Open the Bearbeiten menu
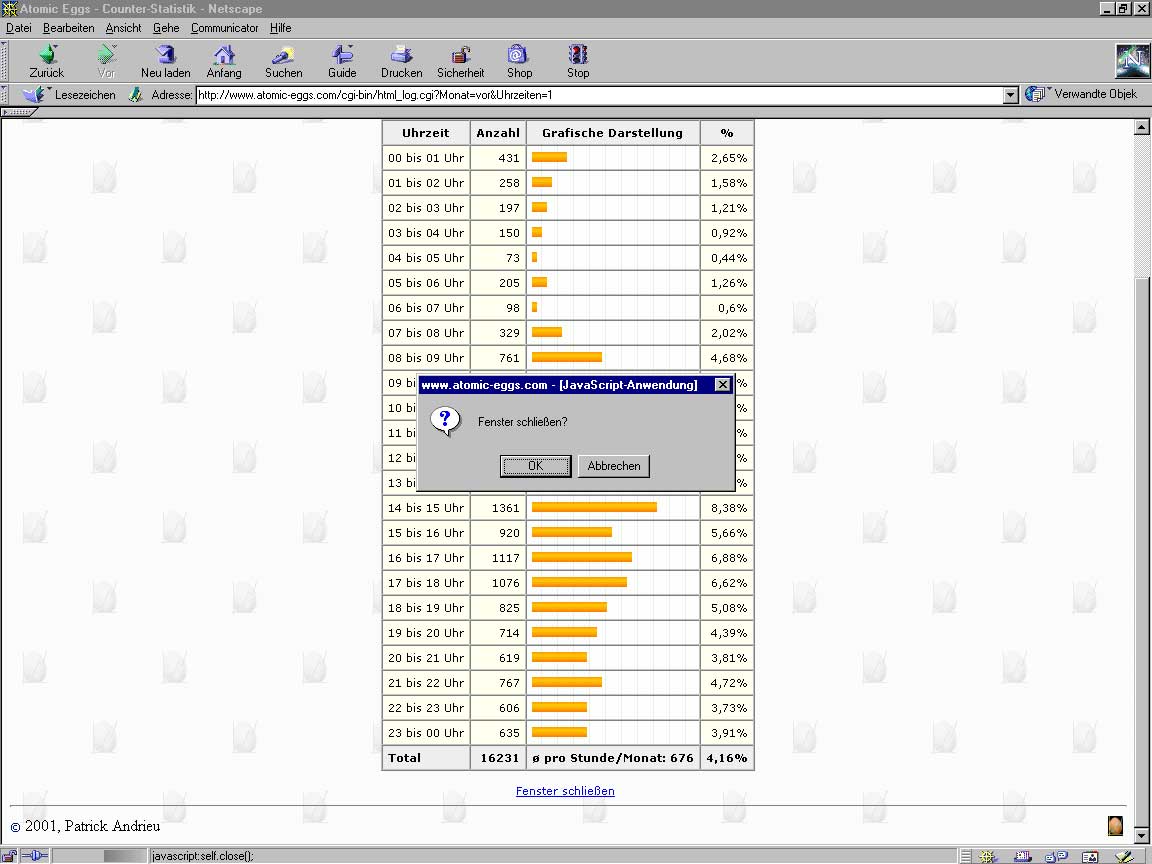Image resolution: width=1152 pixels, height=864 pixels. pos(68,28)
